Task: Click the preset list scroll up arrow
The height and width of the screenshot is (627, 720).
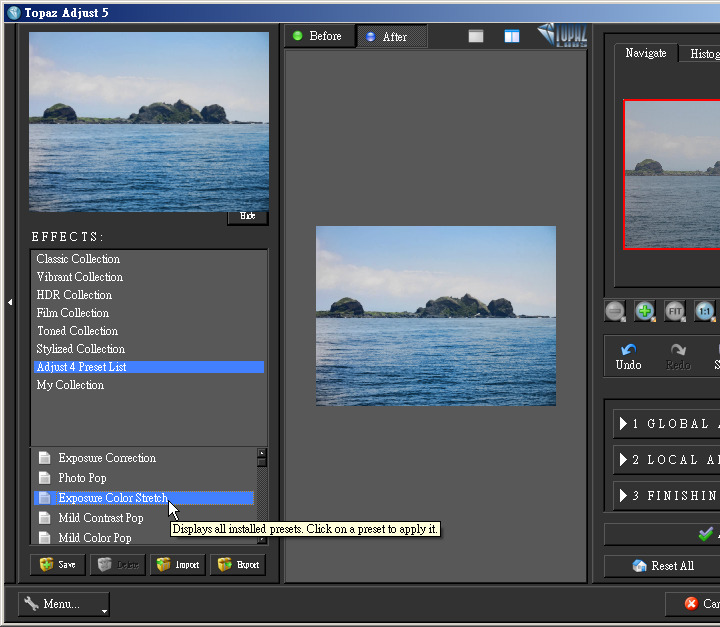Action: (262, 453)
